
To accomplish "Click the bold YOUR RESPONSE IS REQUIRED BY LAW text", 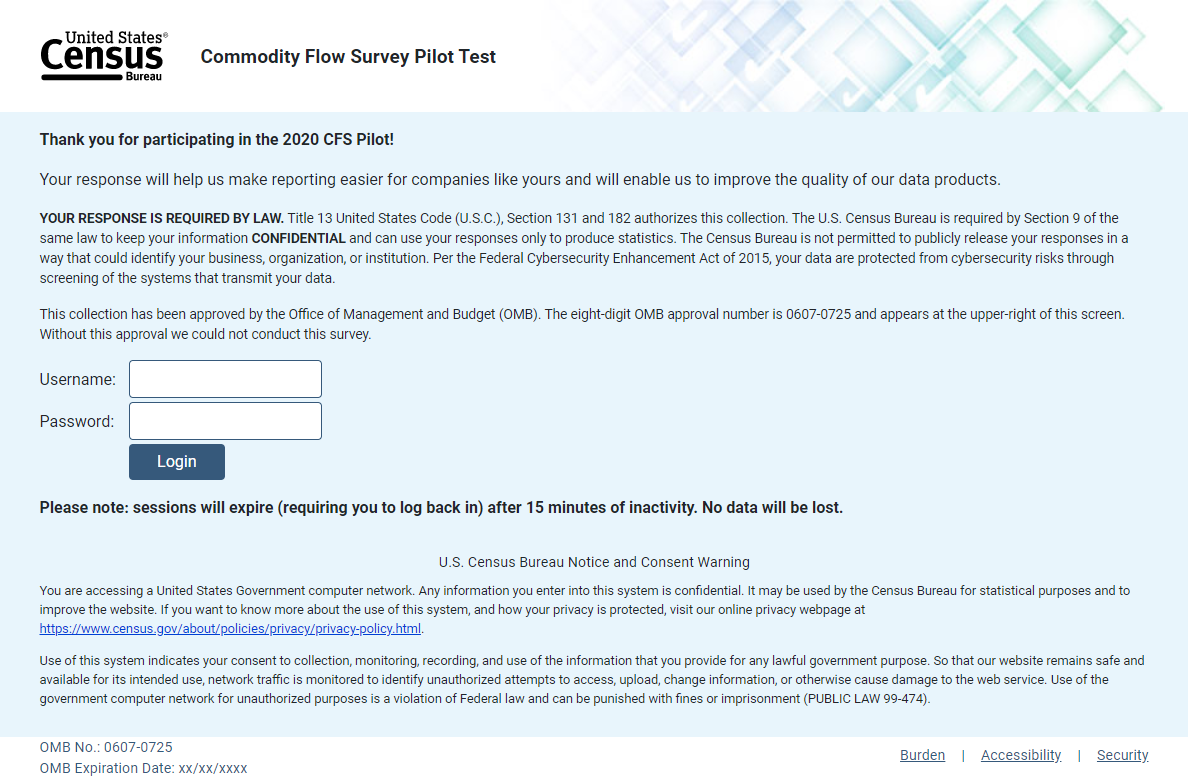I will click(161, 218).
